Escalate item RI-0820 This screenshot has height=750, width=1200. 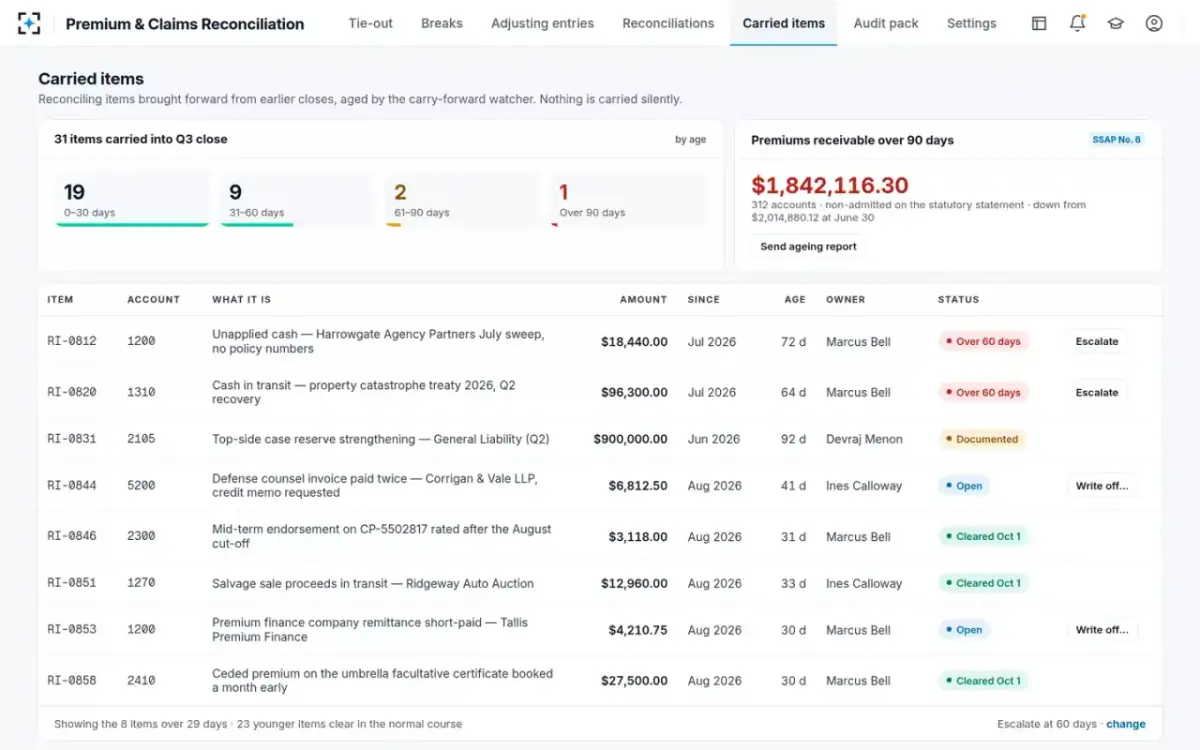click(1097, 393)
